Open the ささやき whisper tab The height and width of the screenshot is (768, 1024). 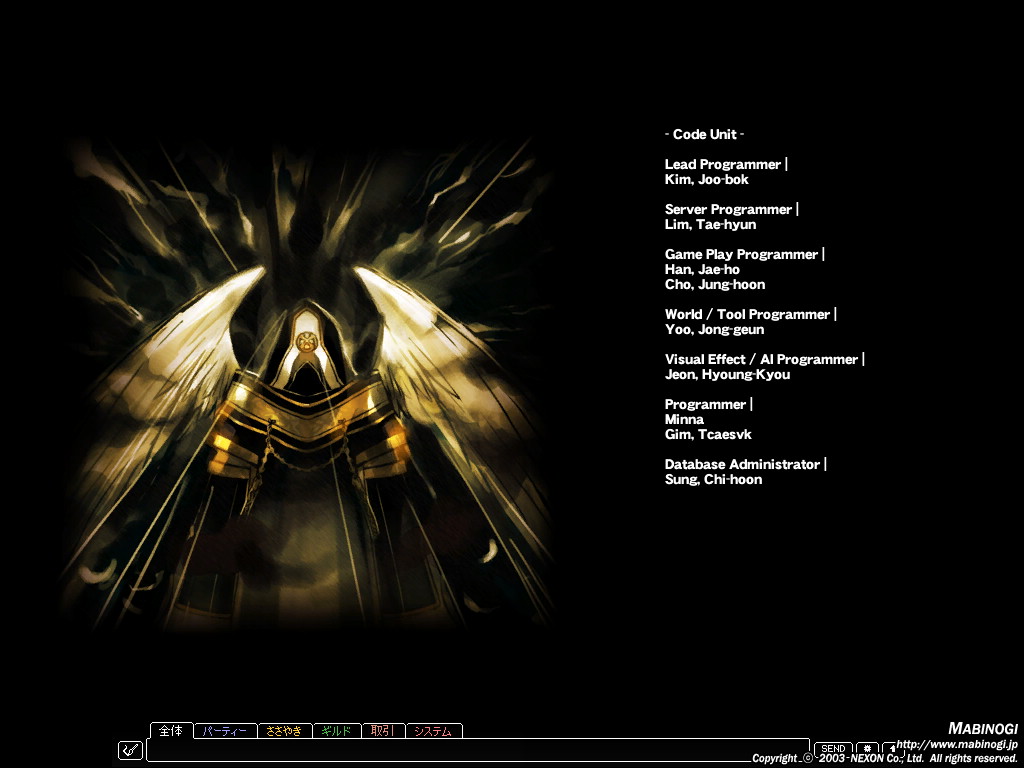pyautogui.click(x=285, y=731)
